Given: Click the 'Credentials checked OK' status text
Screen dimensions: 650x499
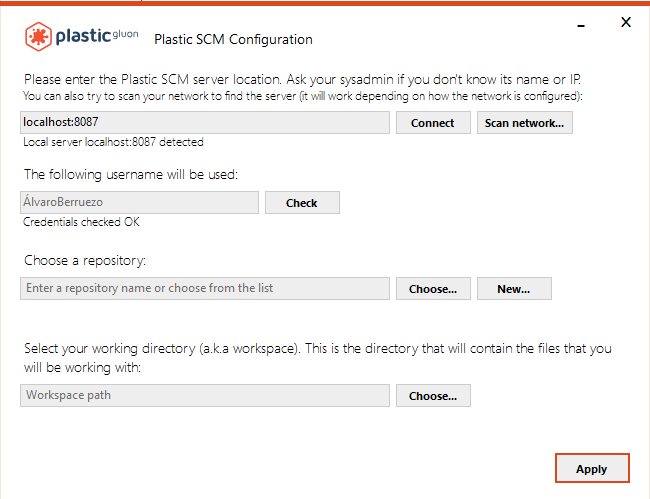Looking at the screenshot, I should click(81, 222).
